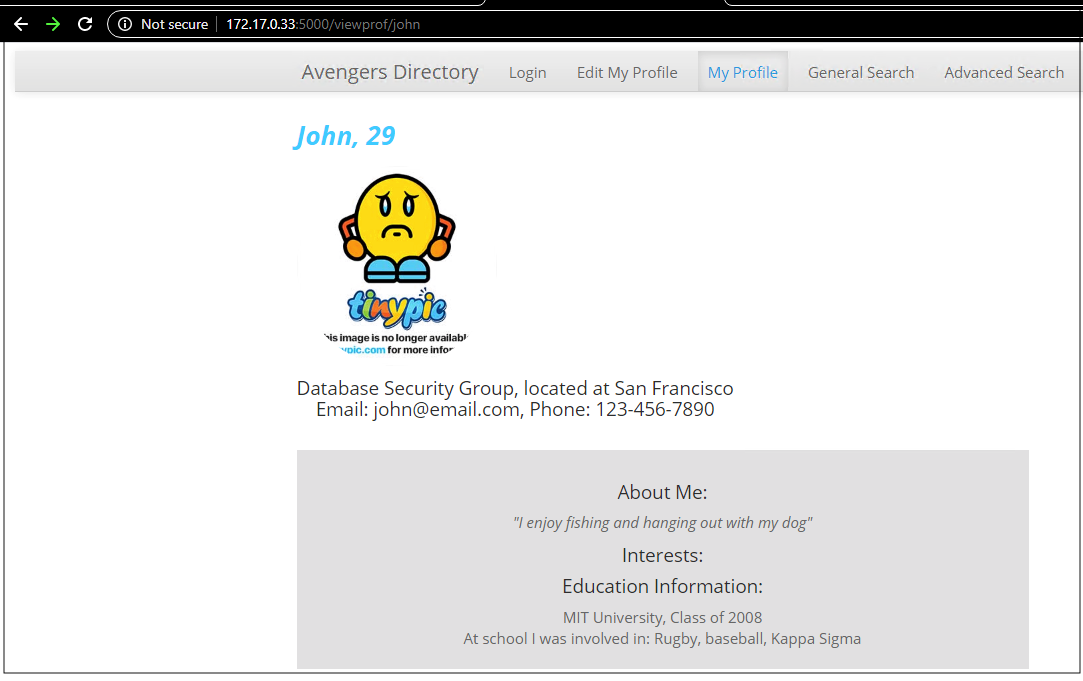Click MIT University, Class of 2008
The width and height of the screenshot is (1083, 681).
(x=662, y=617)
